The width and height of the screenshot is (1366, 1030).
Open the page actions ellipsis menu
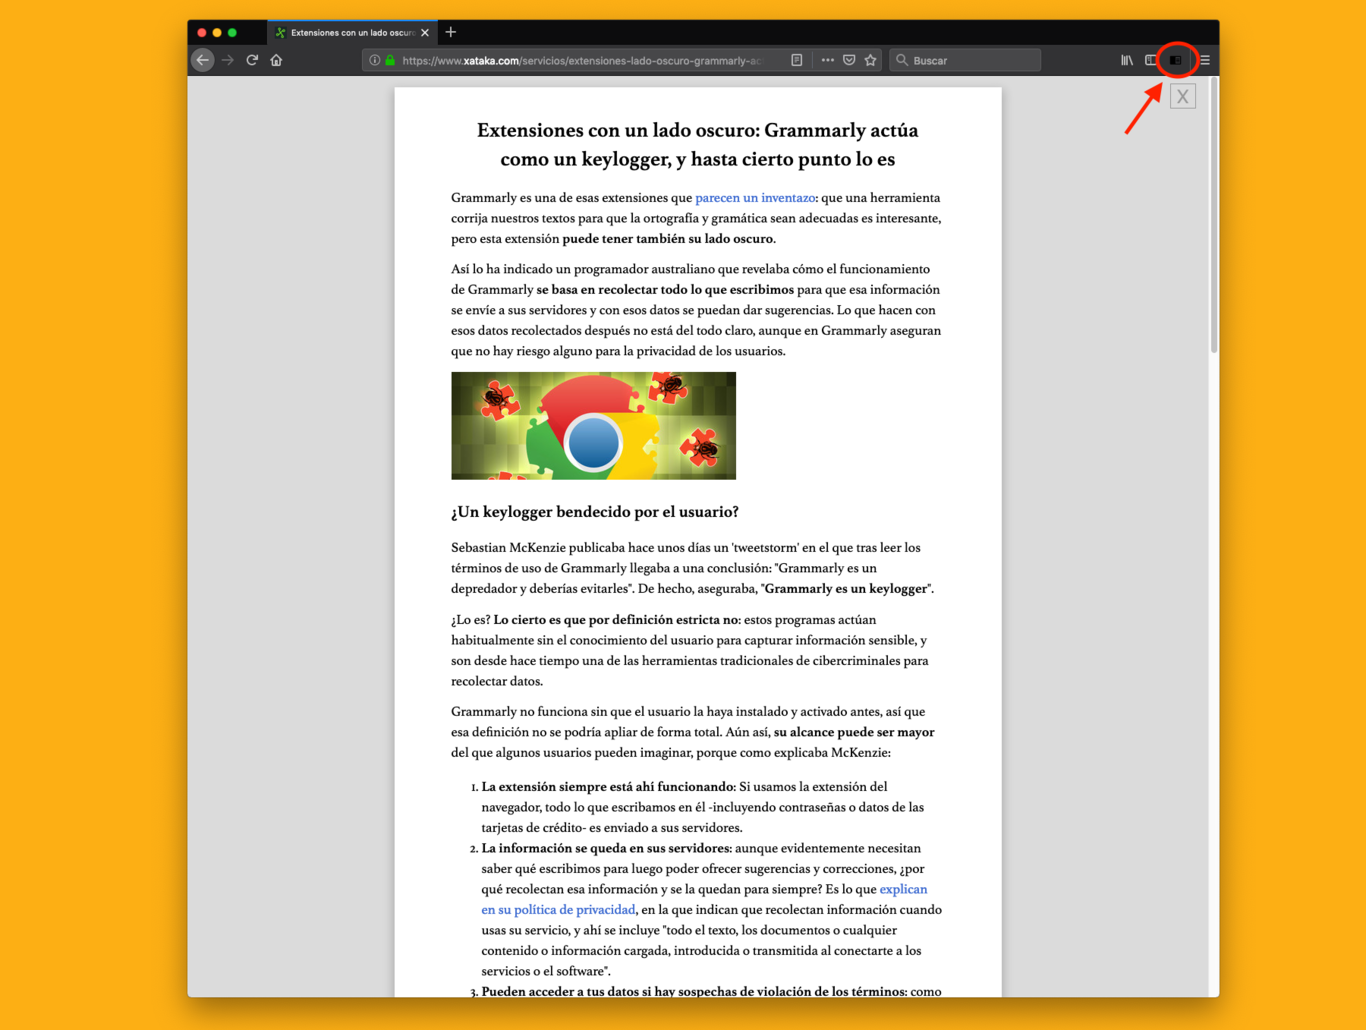[828, 60]
